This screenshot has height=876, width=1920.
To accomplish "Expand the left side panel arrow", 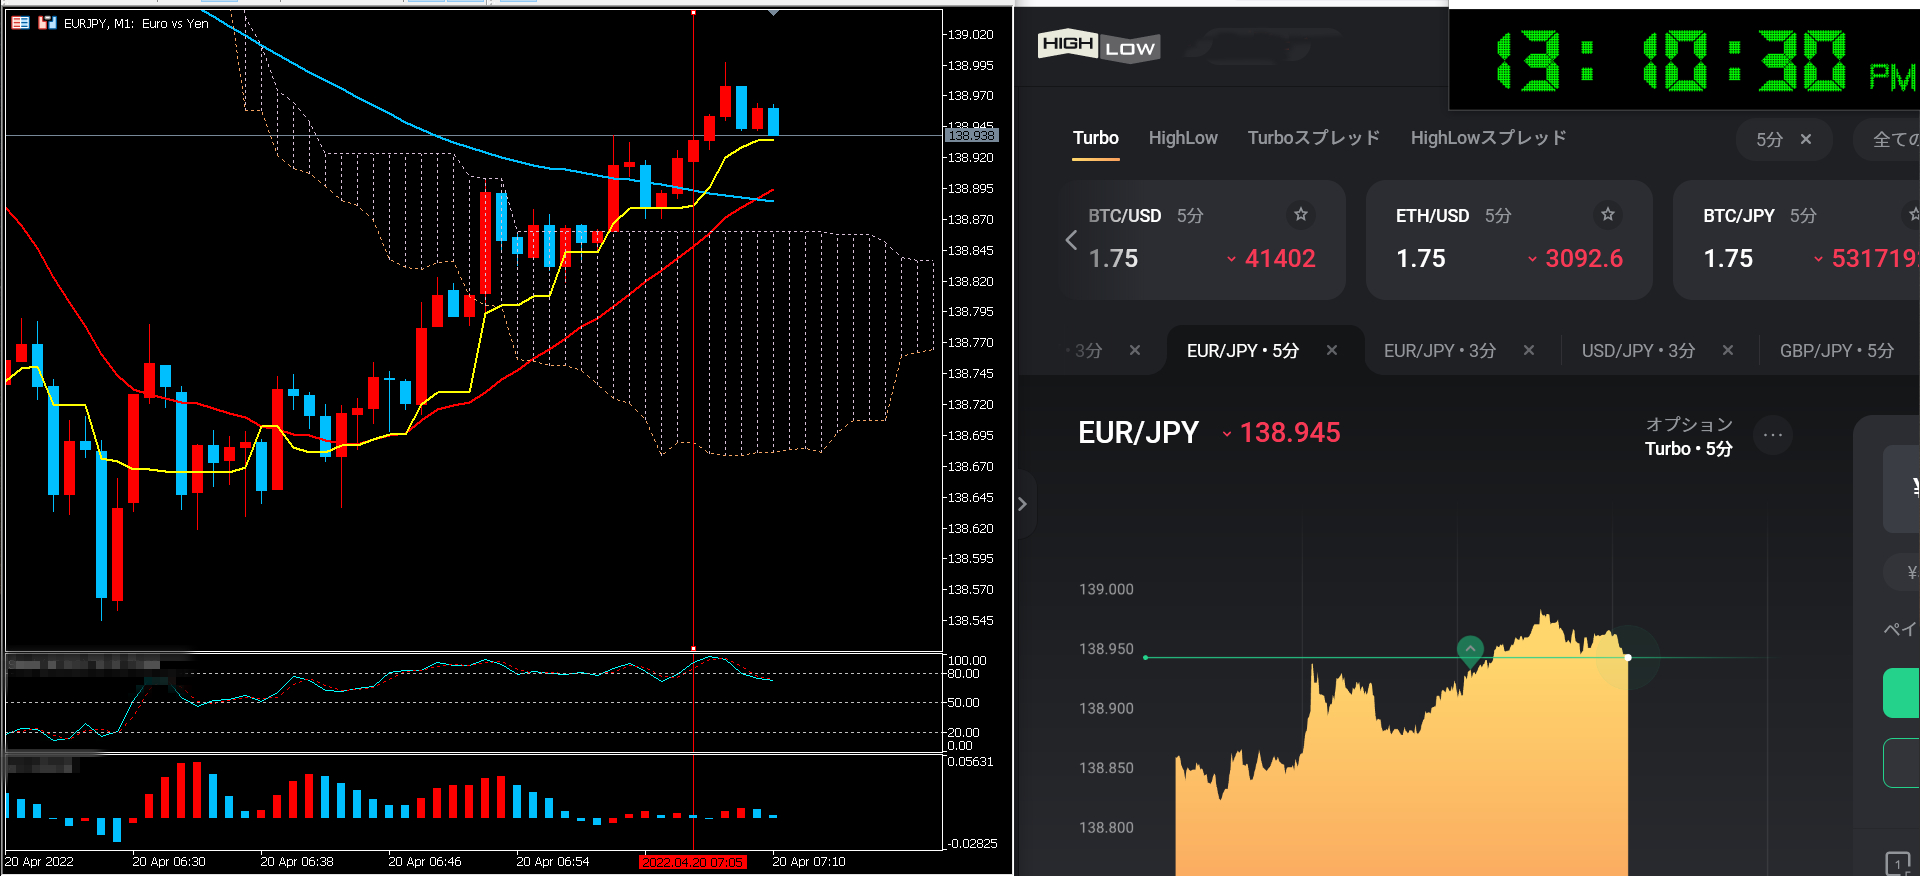I will [1022, 504].
